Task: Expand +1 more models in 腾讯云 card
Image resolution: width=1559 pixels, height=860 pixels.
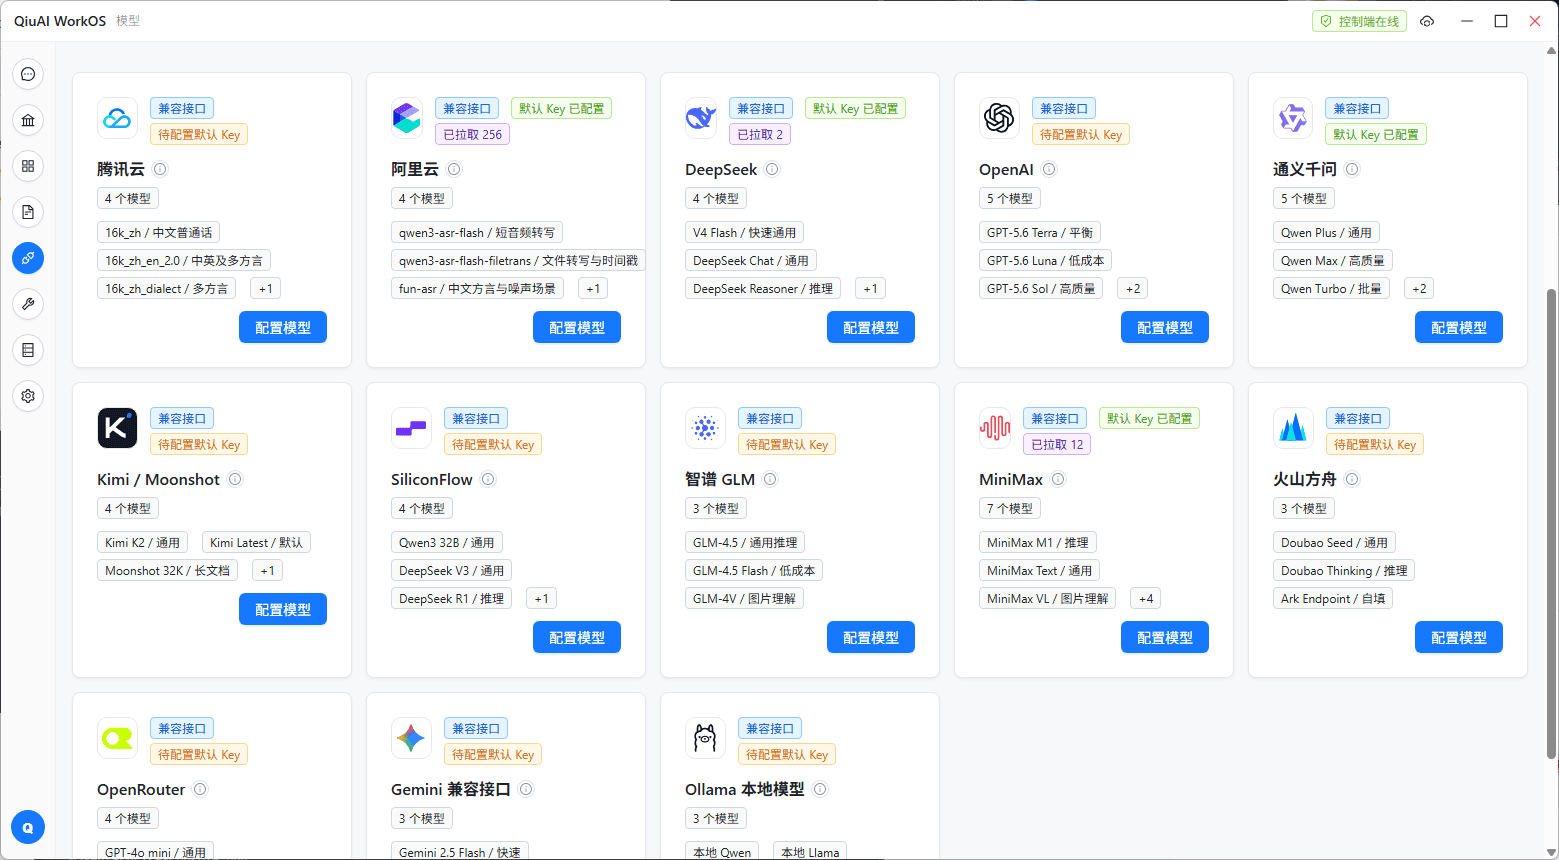Action: 266,288
